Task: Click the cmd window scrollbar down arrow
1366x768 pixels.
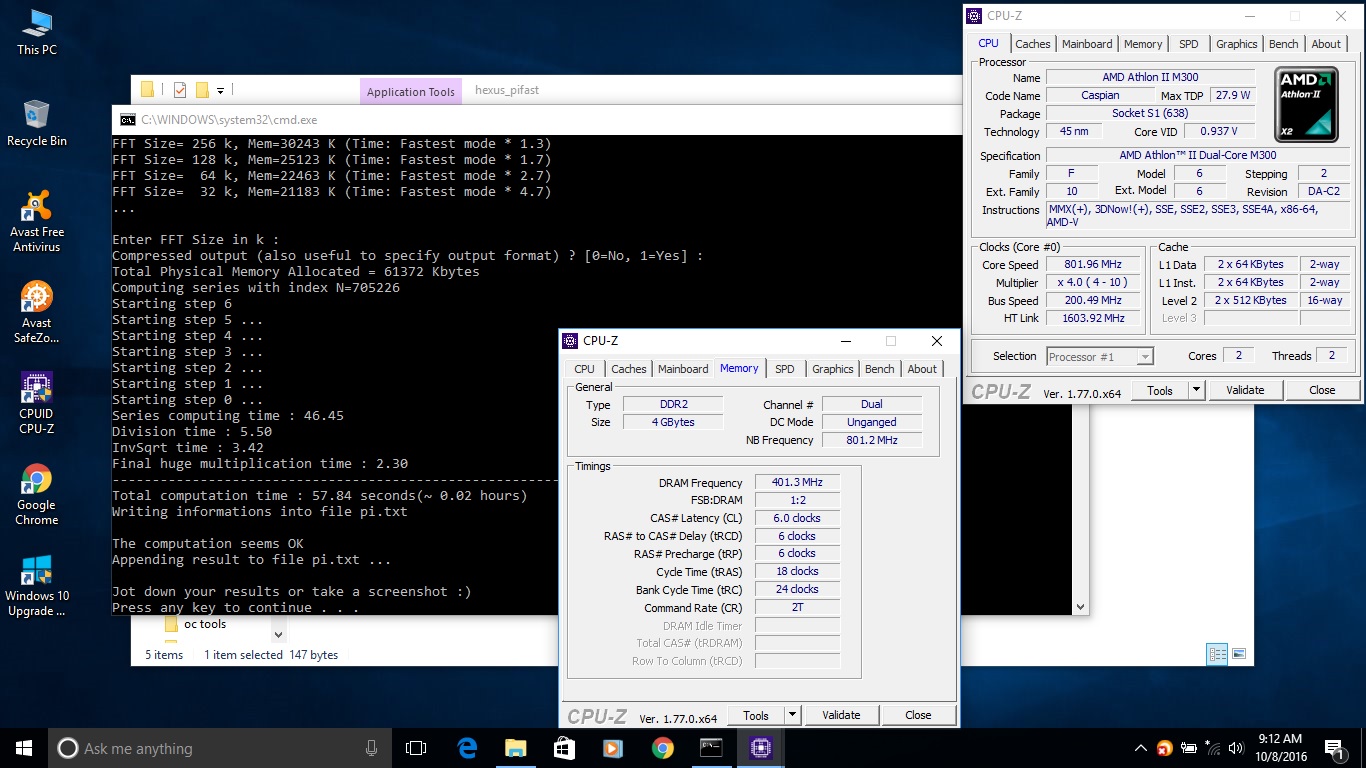Action: pyautogui.click(x=1080, y=606)
